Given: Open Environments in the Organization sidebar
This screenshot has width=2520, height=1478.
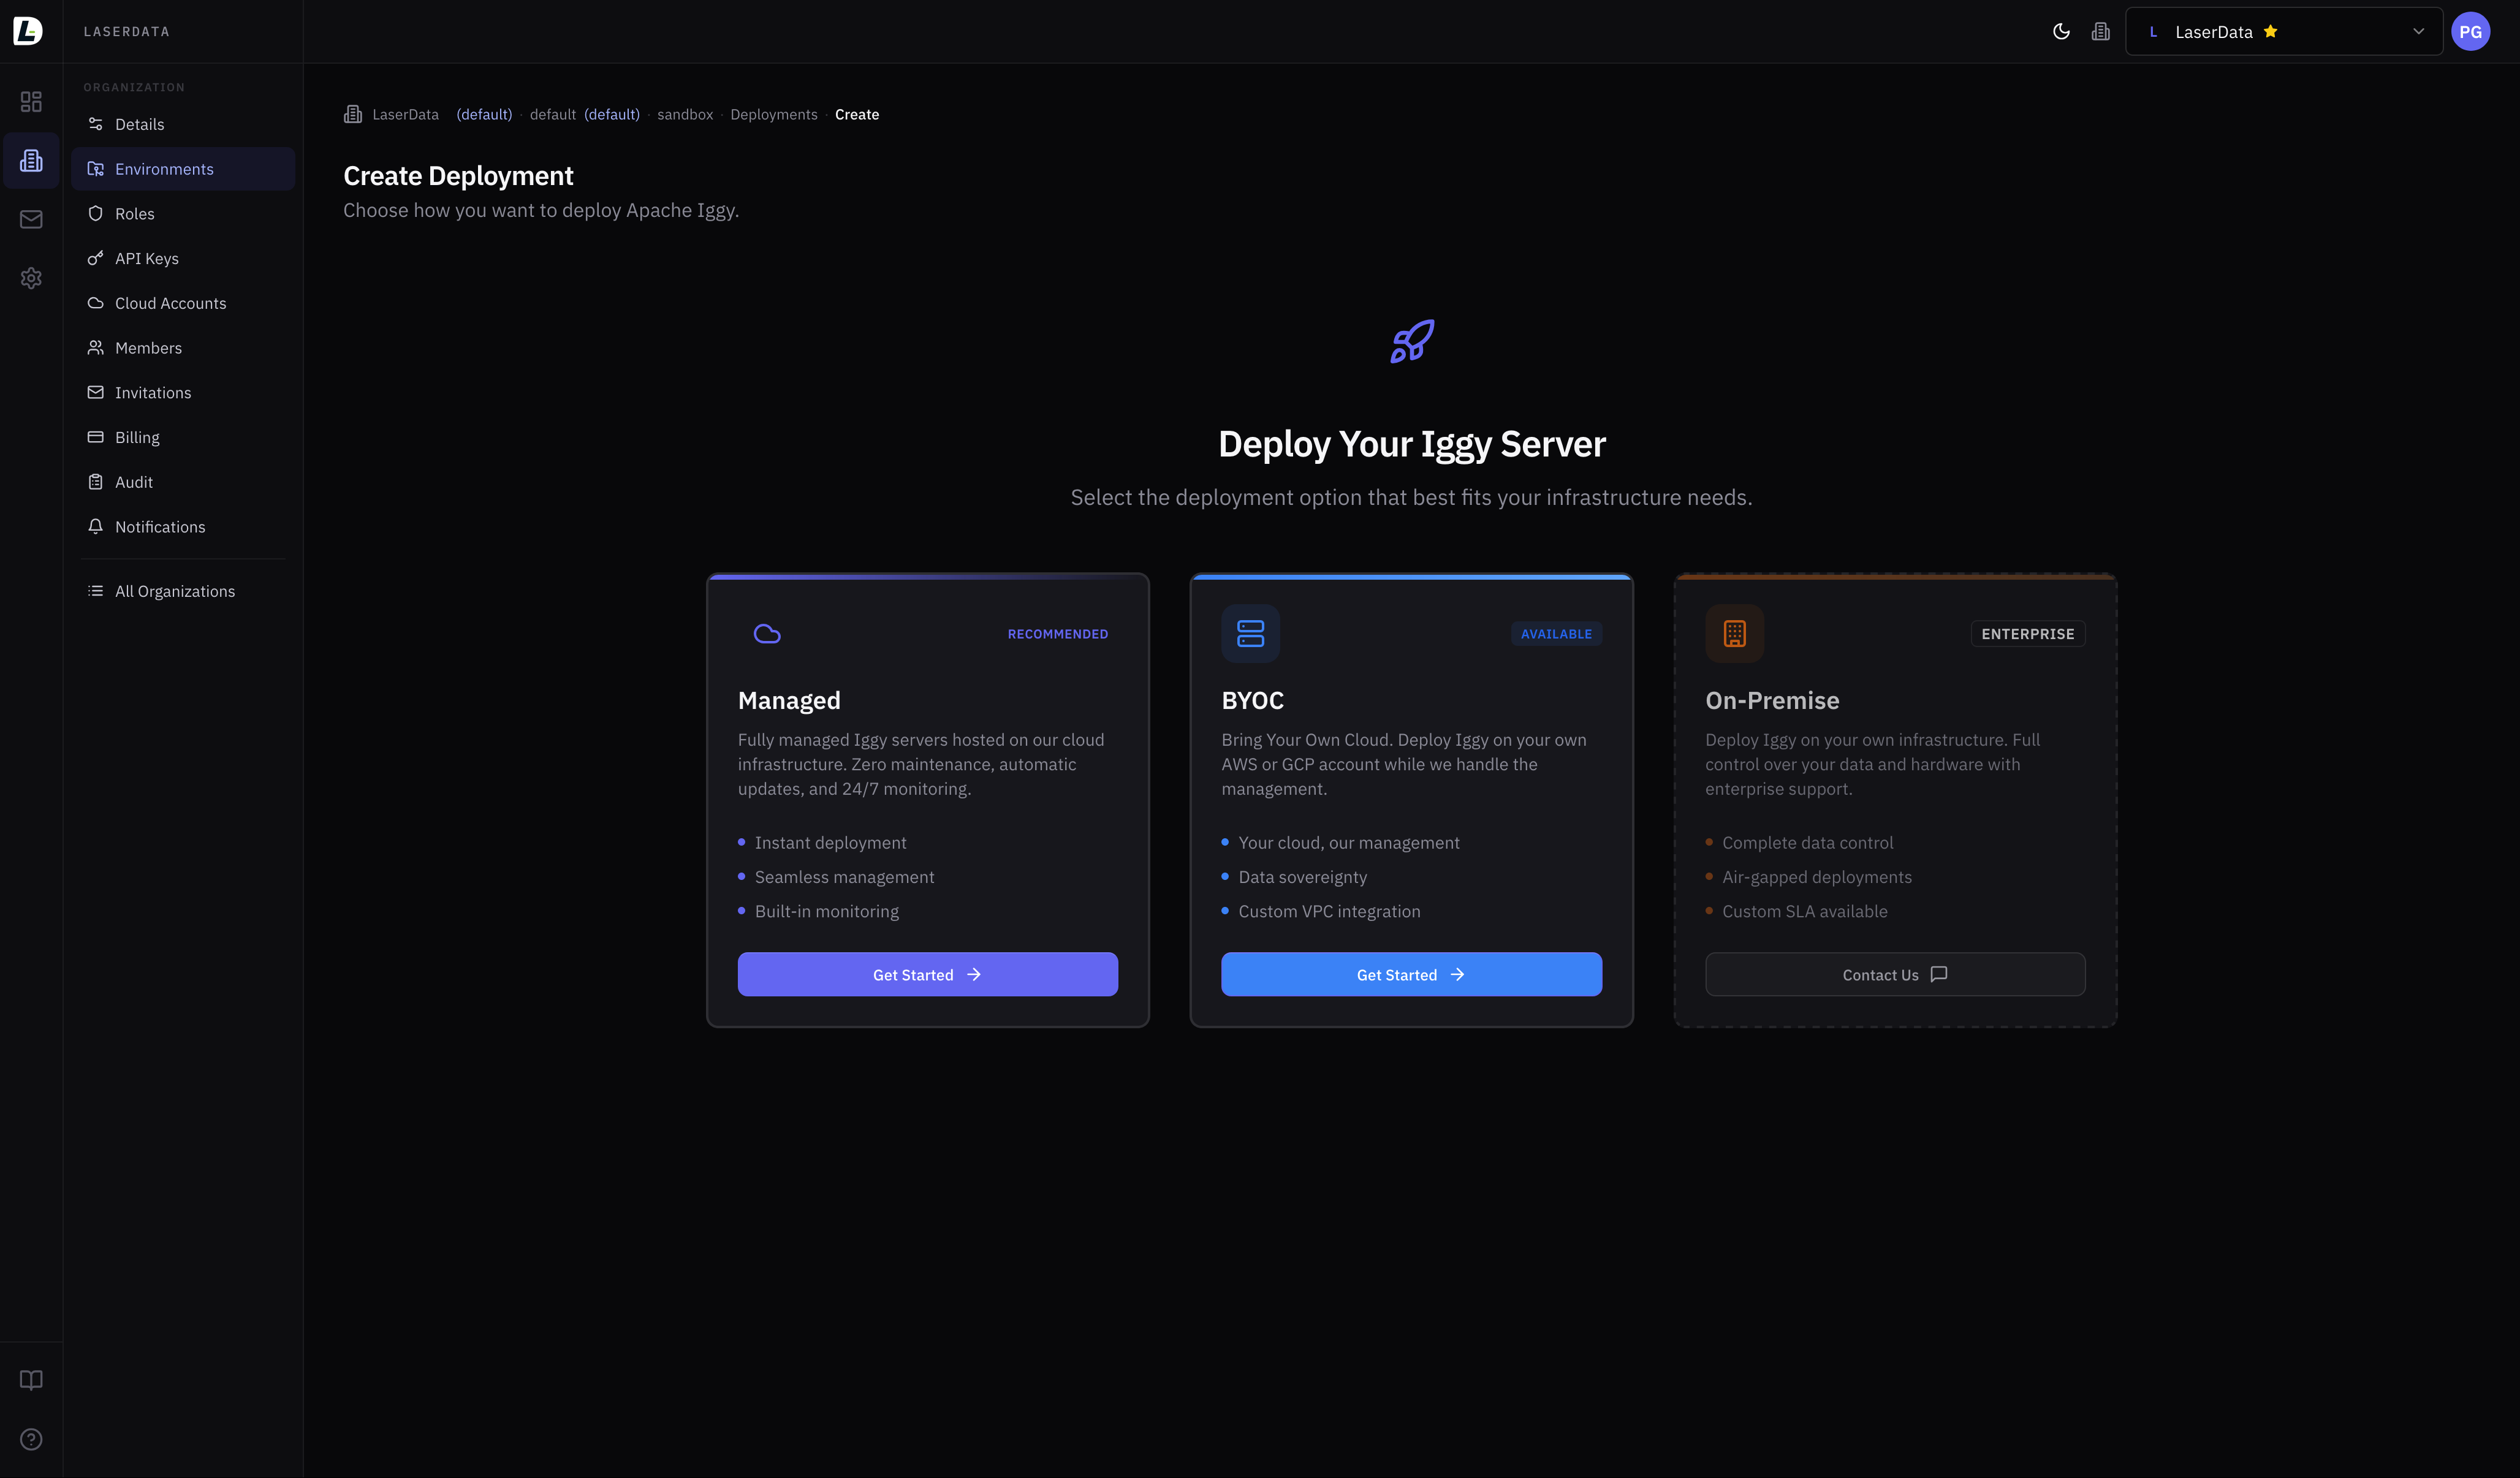Looking at the screenshot, I should coord(164,168).
